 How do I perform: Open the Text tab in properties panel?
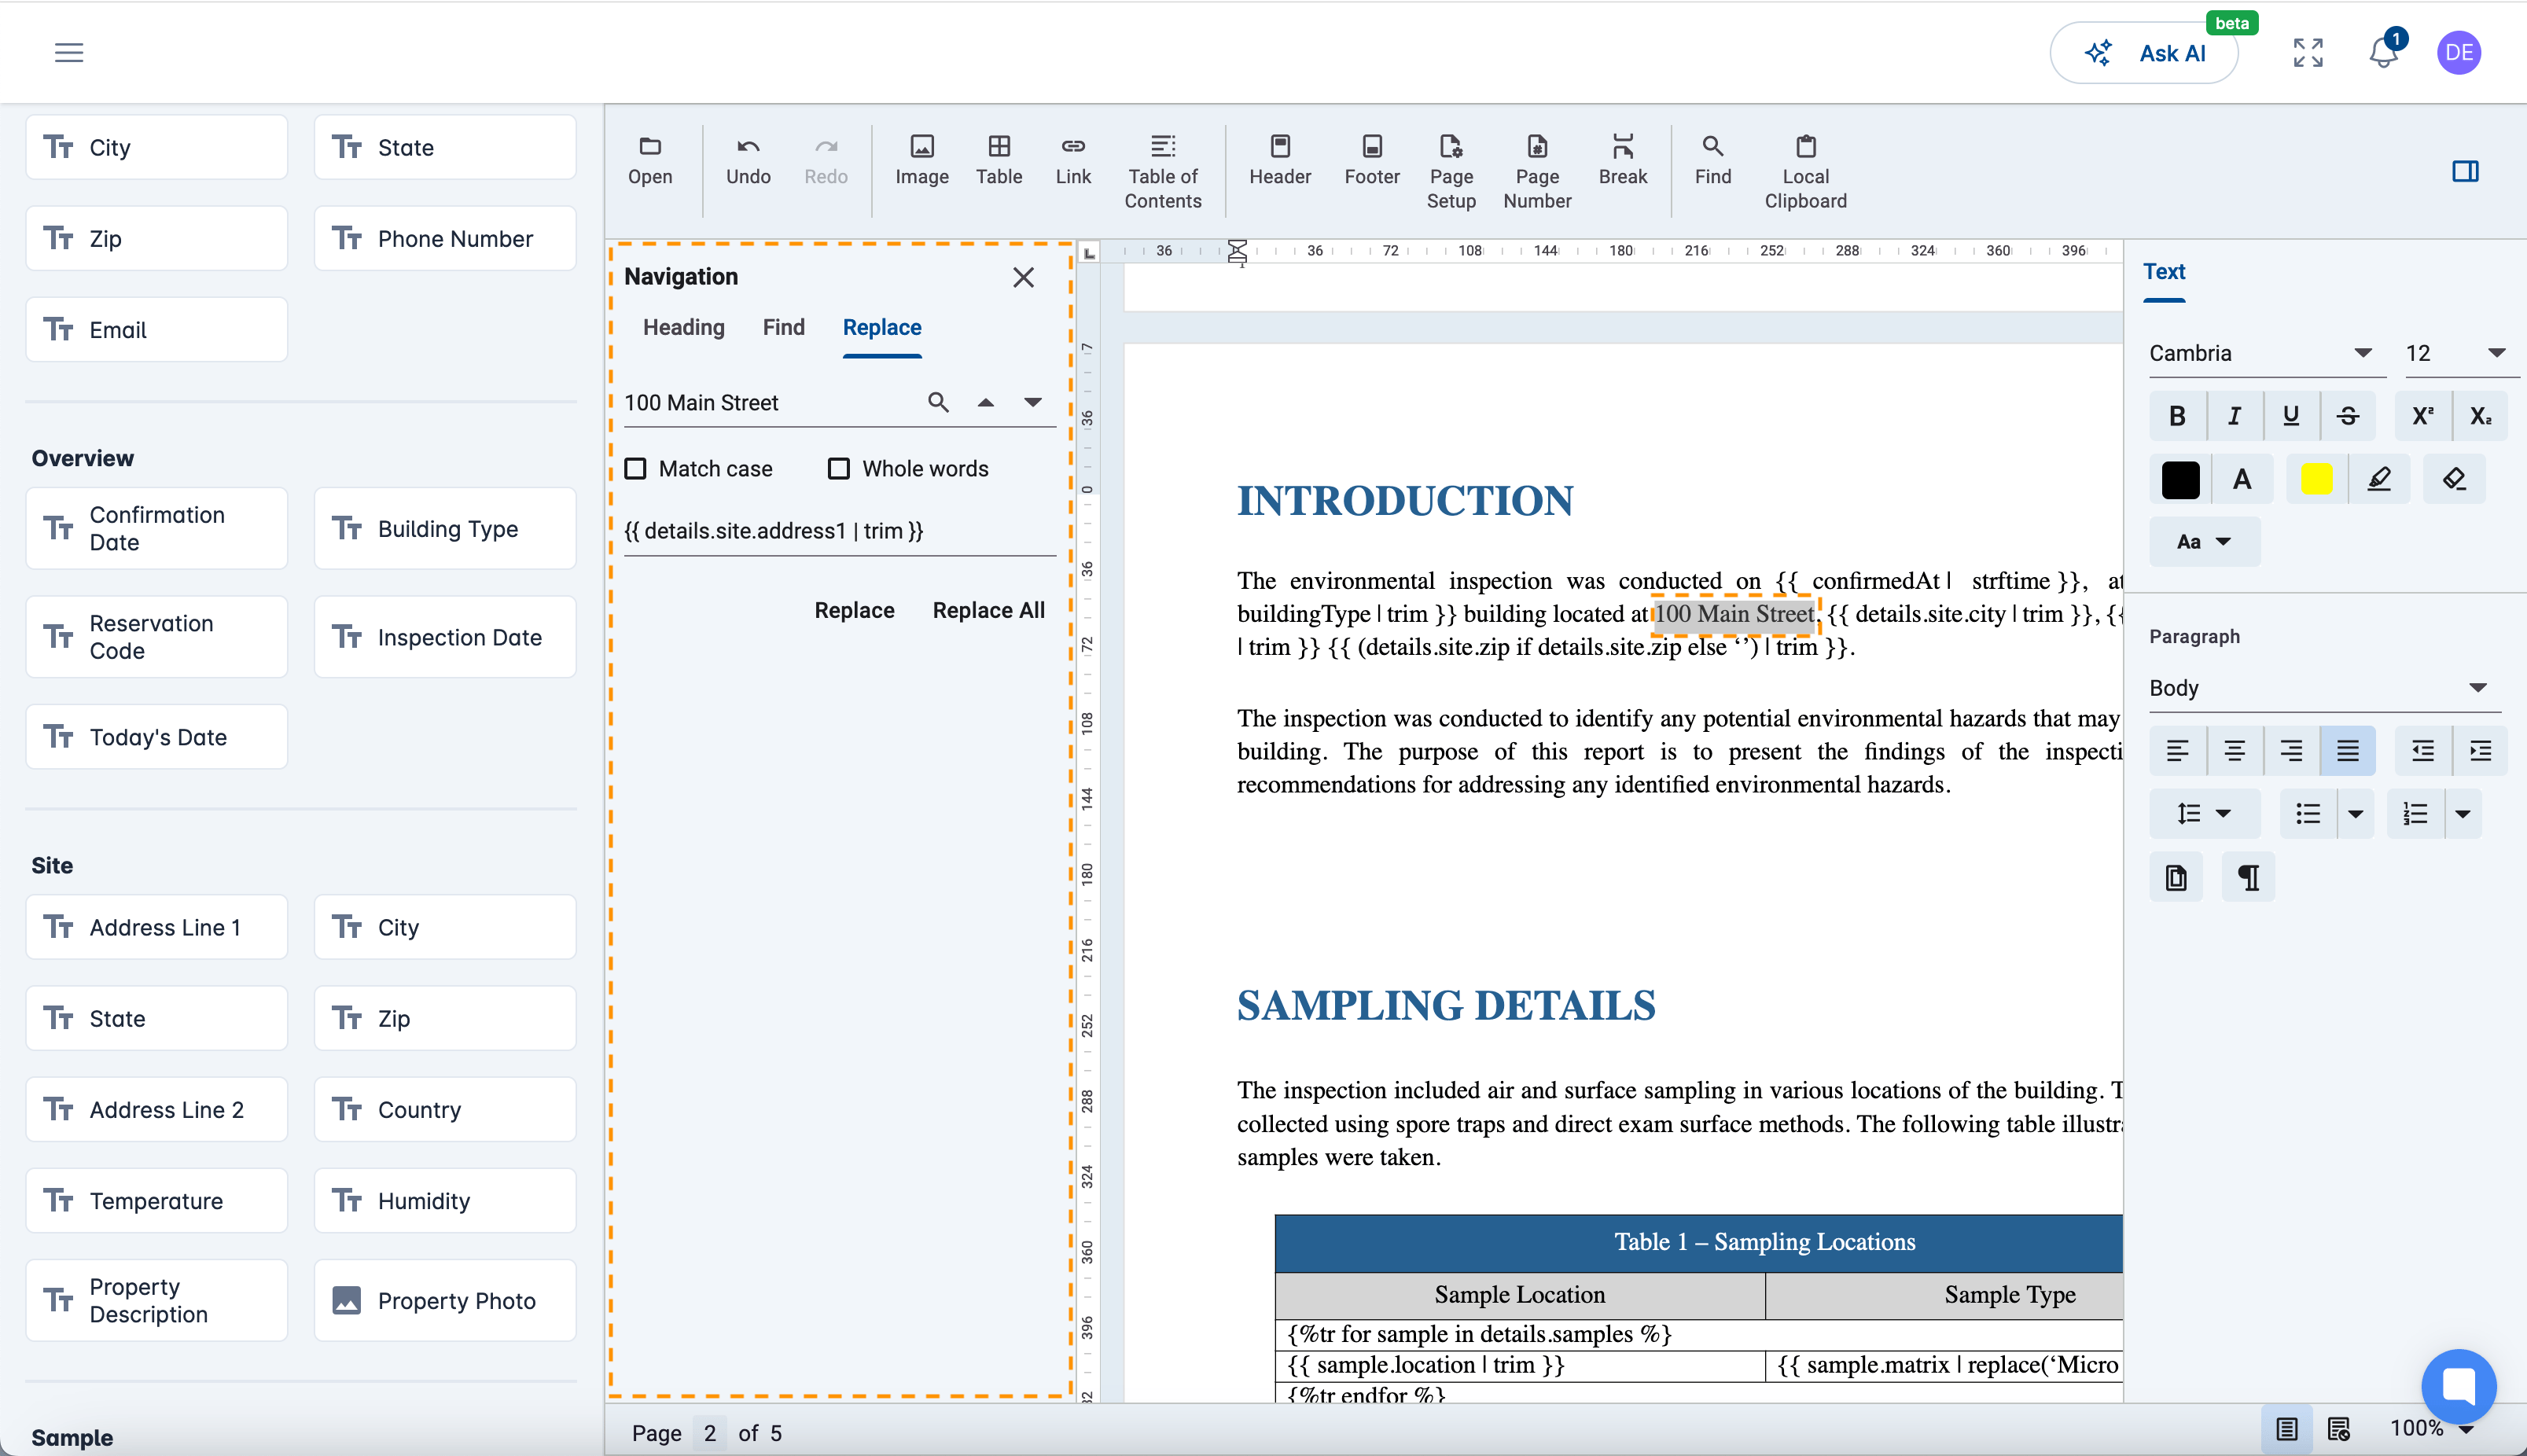point(2164,272)
